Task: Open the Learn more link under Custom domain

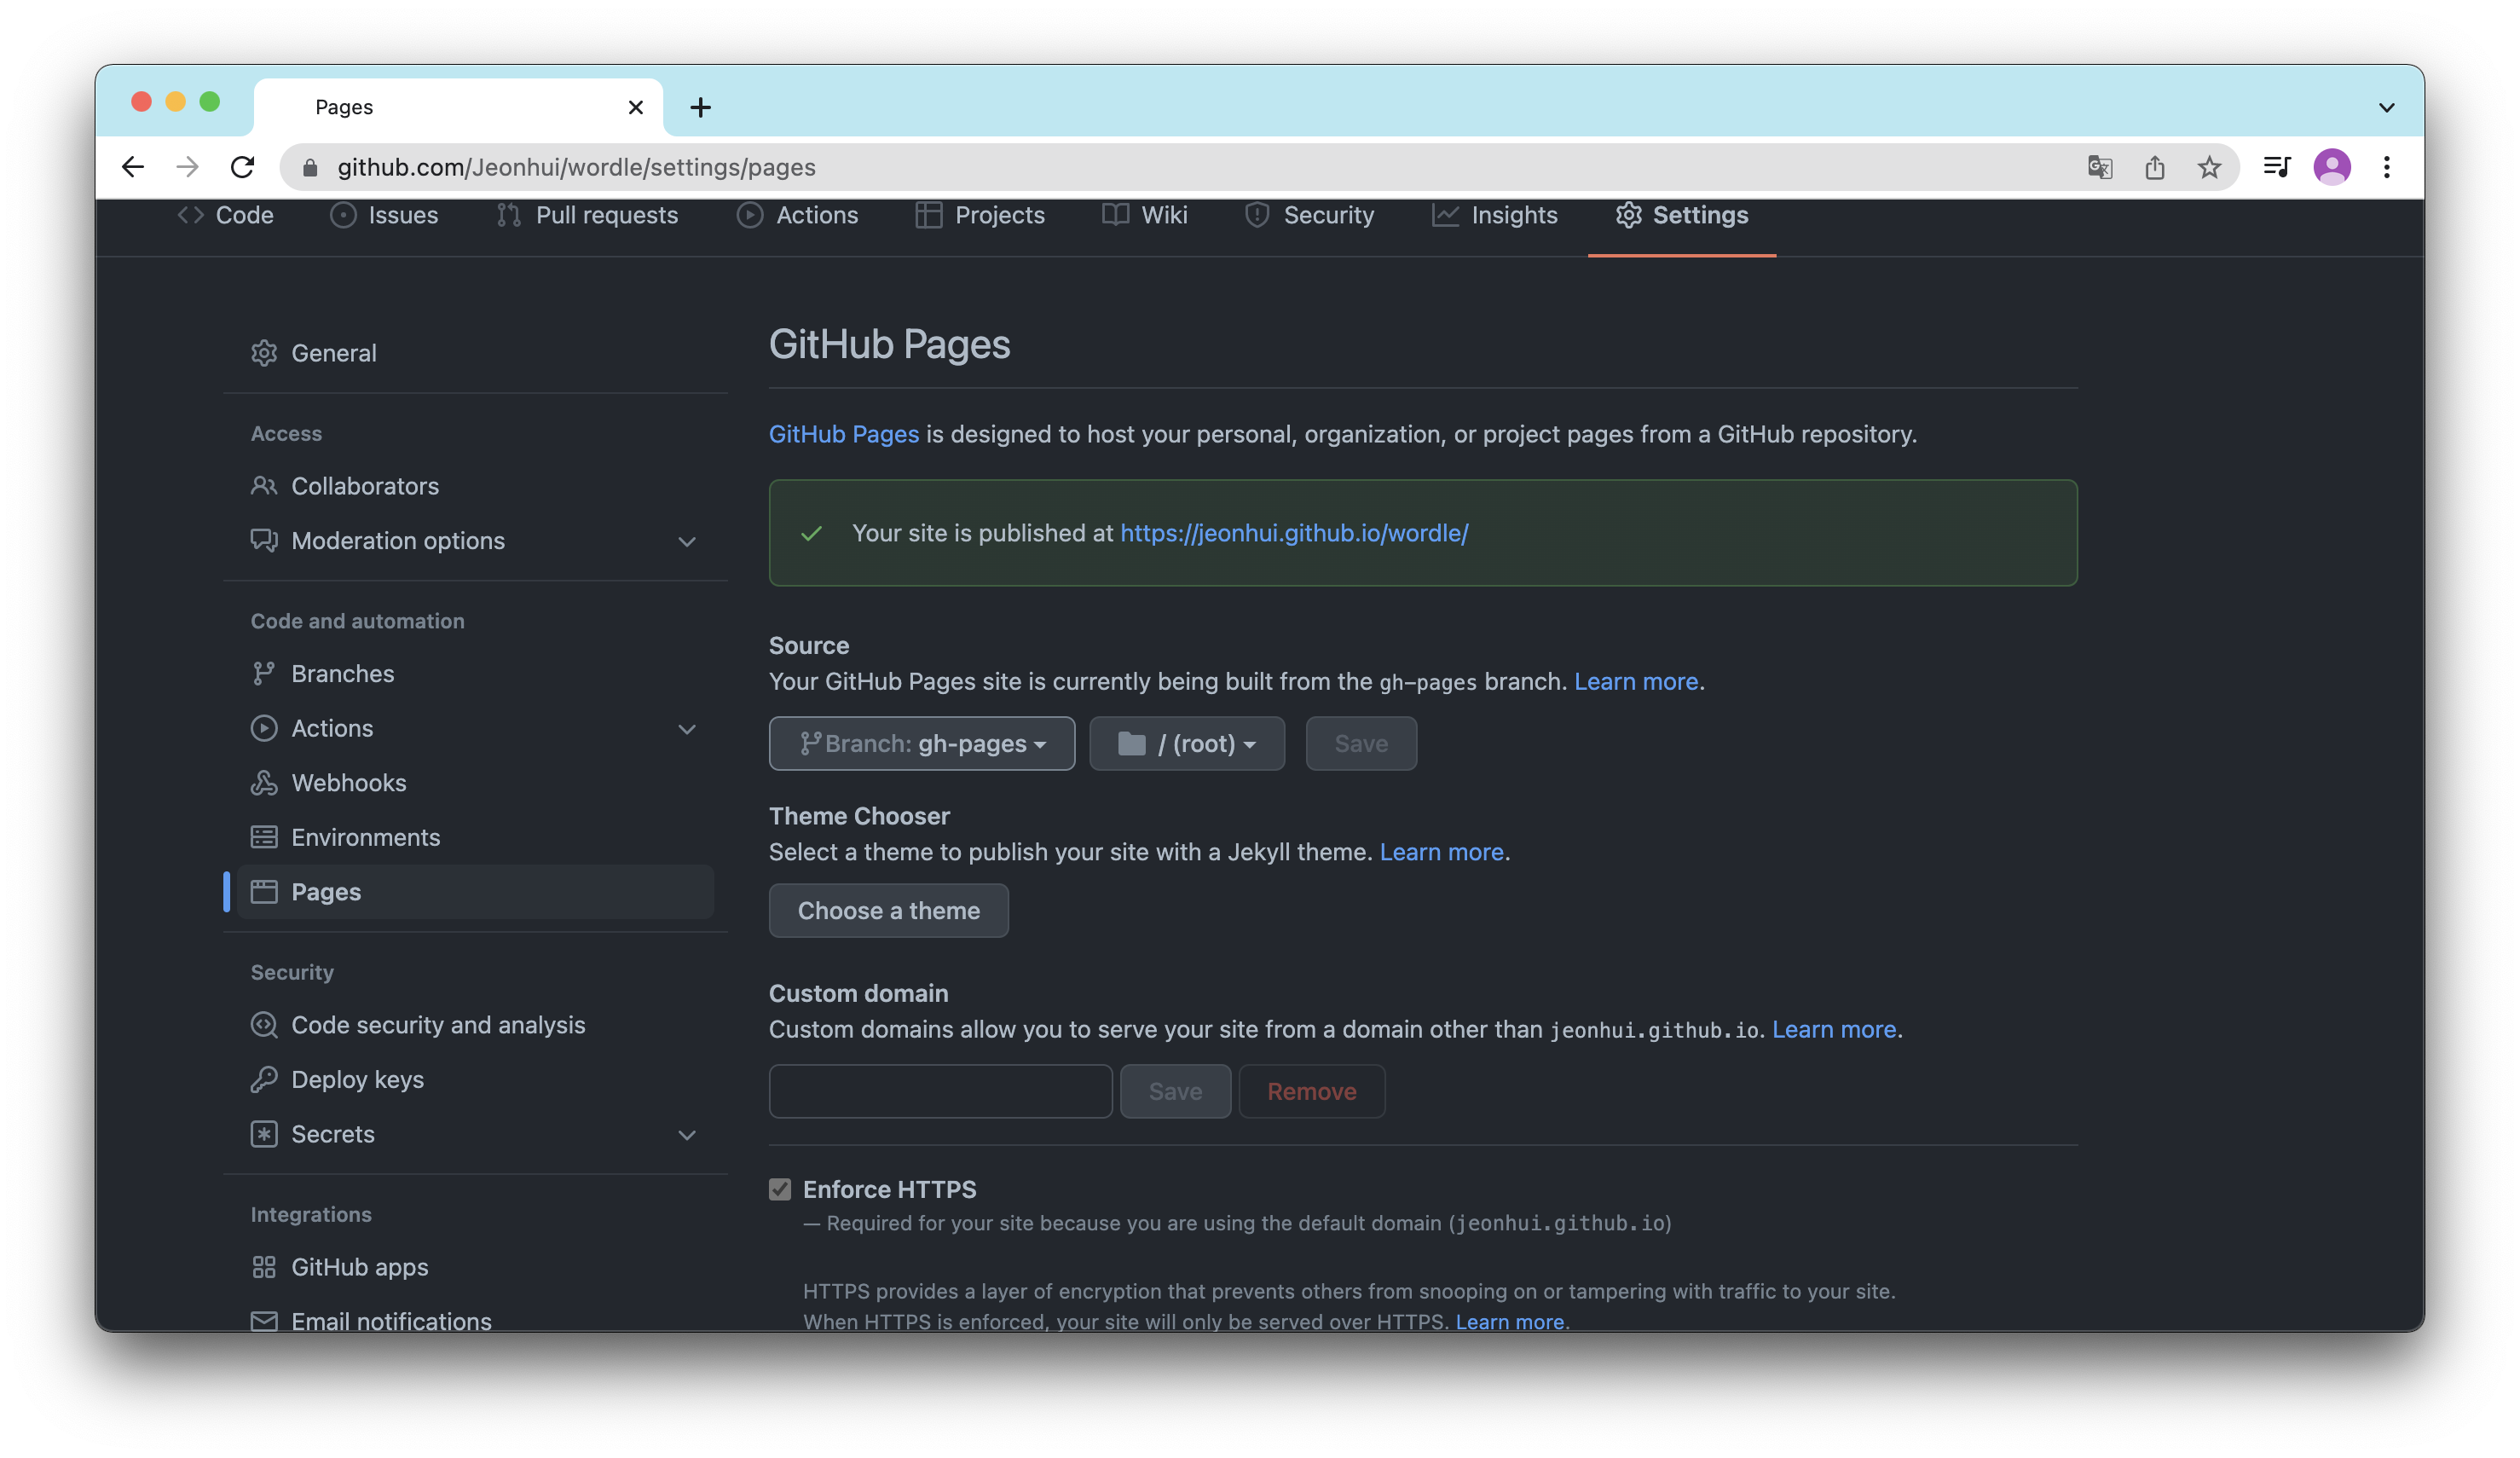Action: click(x=1833, y=1029)
